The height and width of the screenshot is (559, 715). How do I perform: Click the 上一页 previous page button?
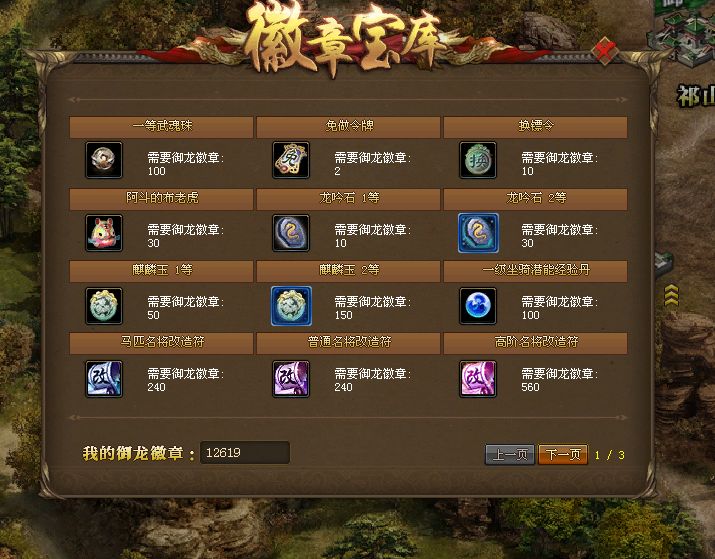(510, 455)
